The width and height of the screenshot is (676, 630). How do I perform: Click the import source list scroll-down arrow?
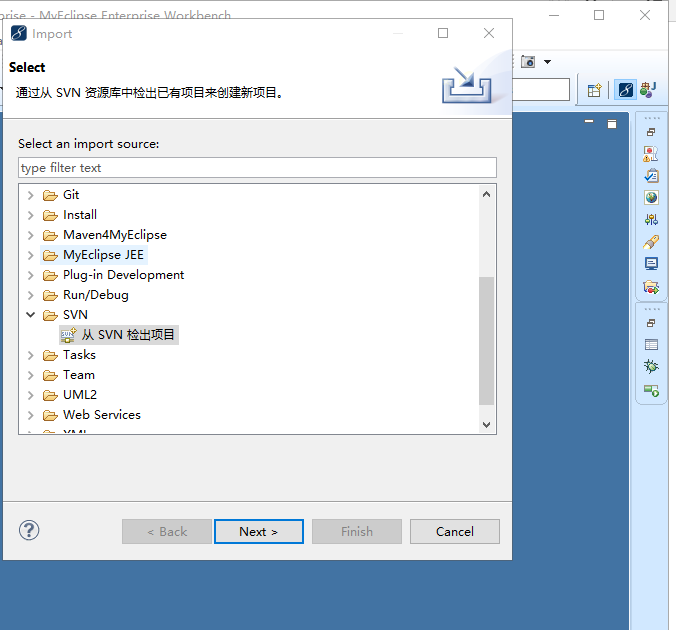[x=486, y=425]
